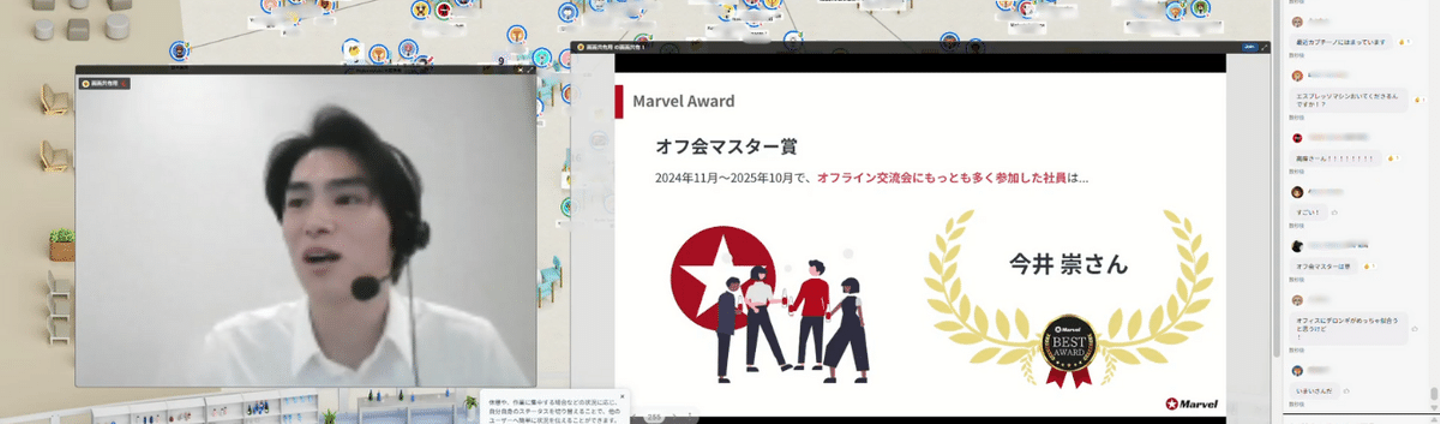This screenshot has height=424, width=1440.
Task: Click the thumbs-up reaction on the エスプレッソマシン message
Action: pyautogui.click(x=1419, y=101)
